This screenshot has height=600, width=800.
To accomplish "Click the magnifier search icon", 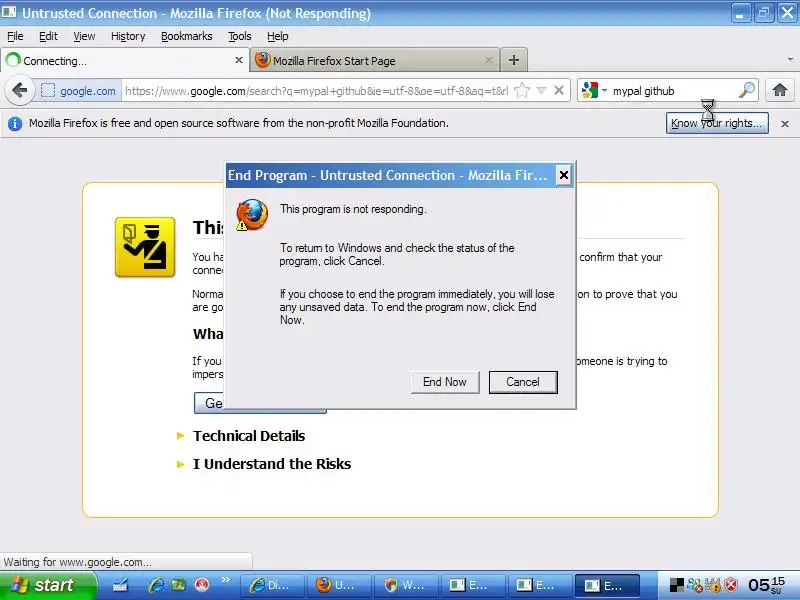I will coord(746,91).
